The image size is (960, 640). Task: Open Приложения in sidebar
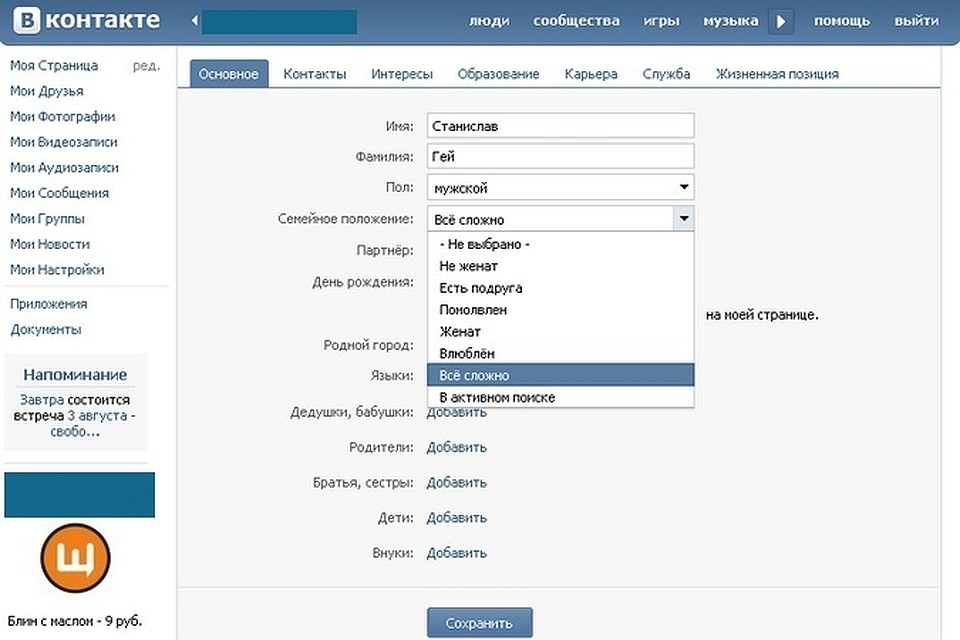point(48,304)
